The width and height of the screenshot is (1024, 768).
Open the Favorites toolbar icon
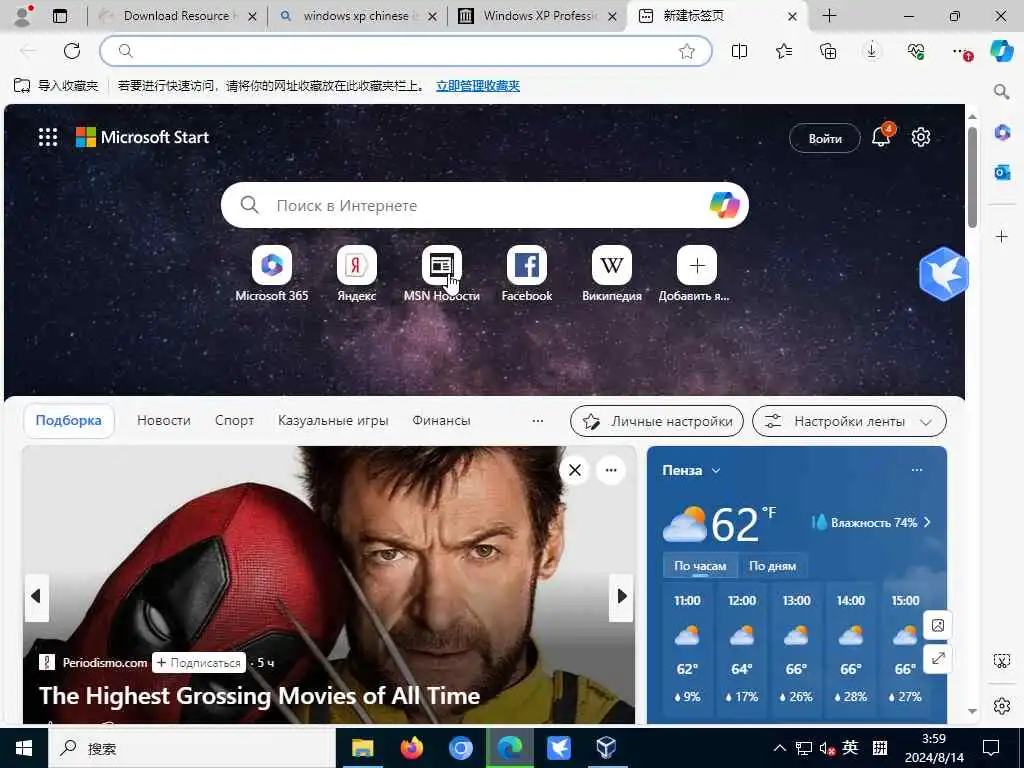pyautogui.click(x=784, y=51)
